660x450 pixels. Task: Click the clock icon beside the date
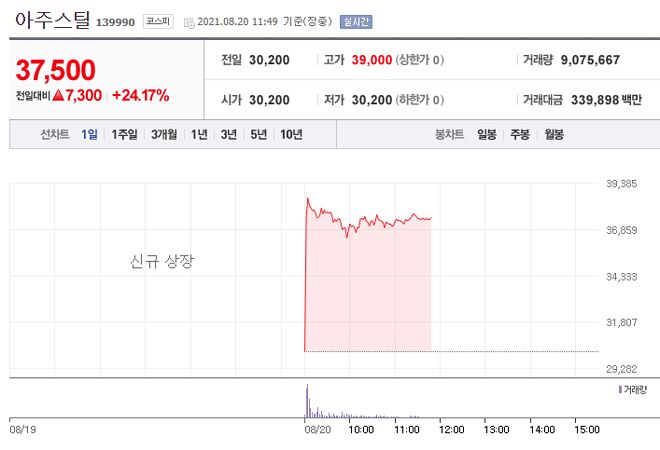coord(189,21)
